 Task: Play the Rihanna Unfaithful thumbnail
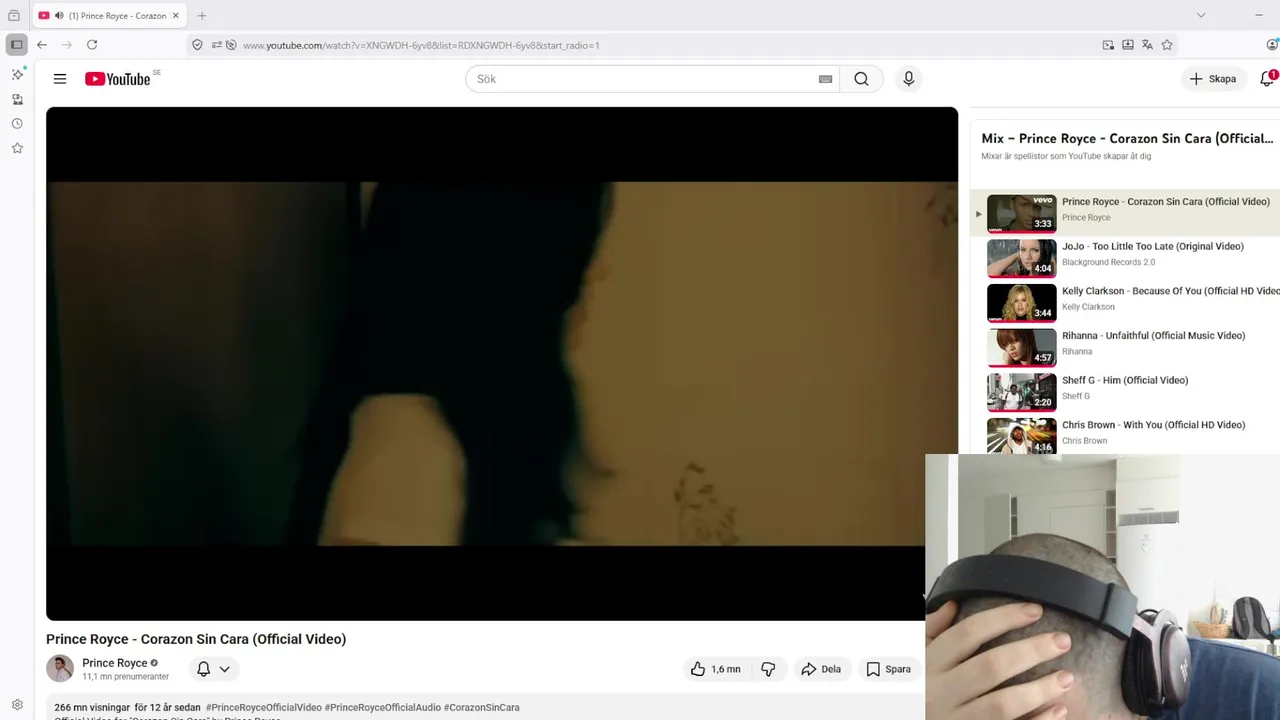[x=1021, y=347]
